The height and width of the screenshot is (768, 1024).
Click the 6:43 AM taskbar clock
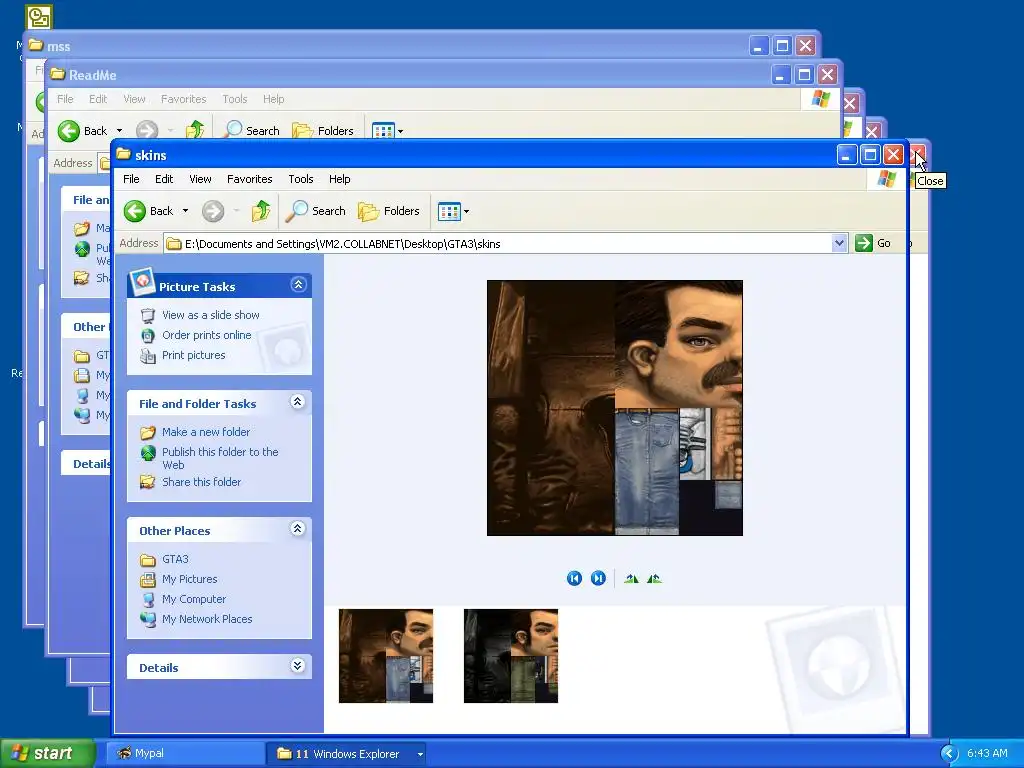[x=987, y=754]
